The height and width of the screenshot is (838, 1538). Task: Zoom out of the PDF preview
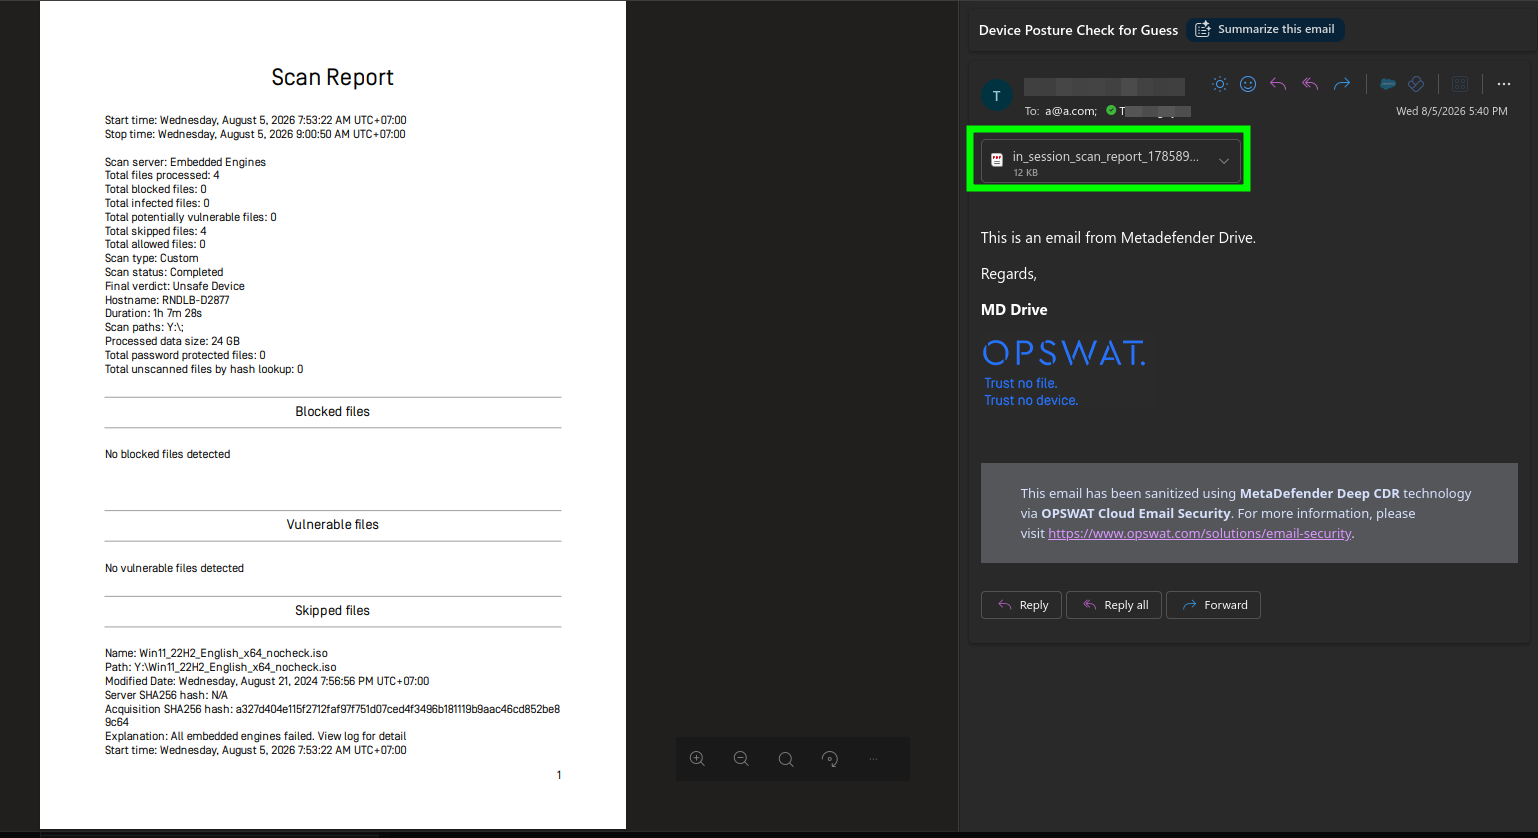pyautogui.click(x=741, y=759)
